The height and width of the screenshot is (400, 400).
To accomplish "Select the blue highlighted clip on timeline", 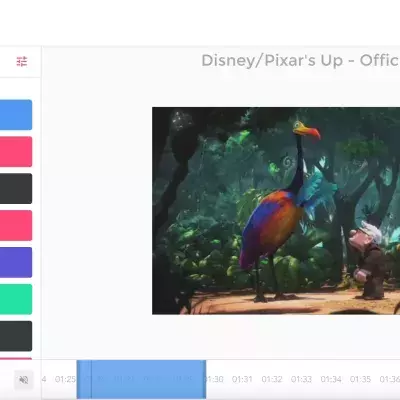I will 141,379.
